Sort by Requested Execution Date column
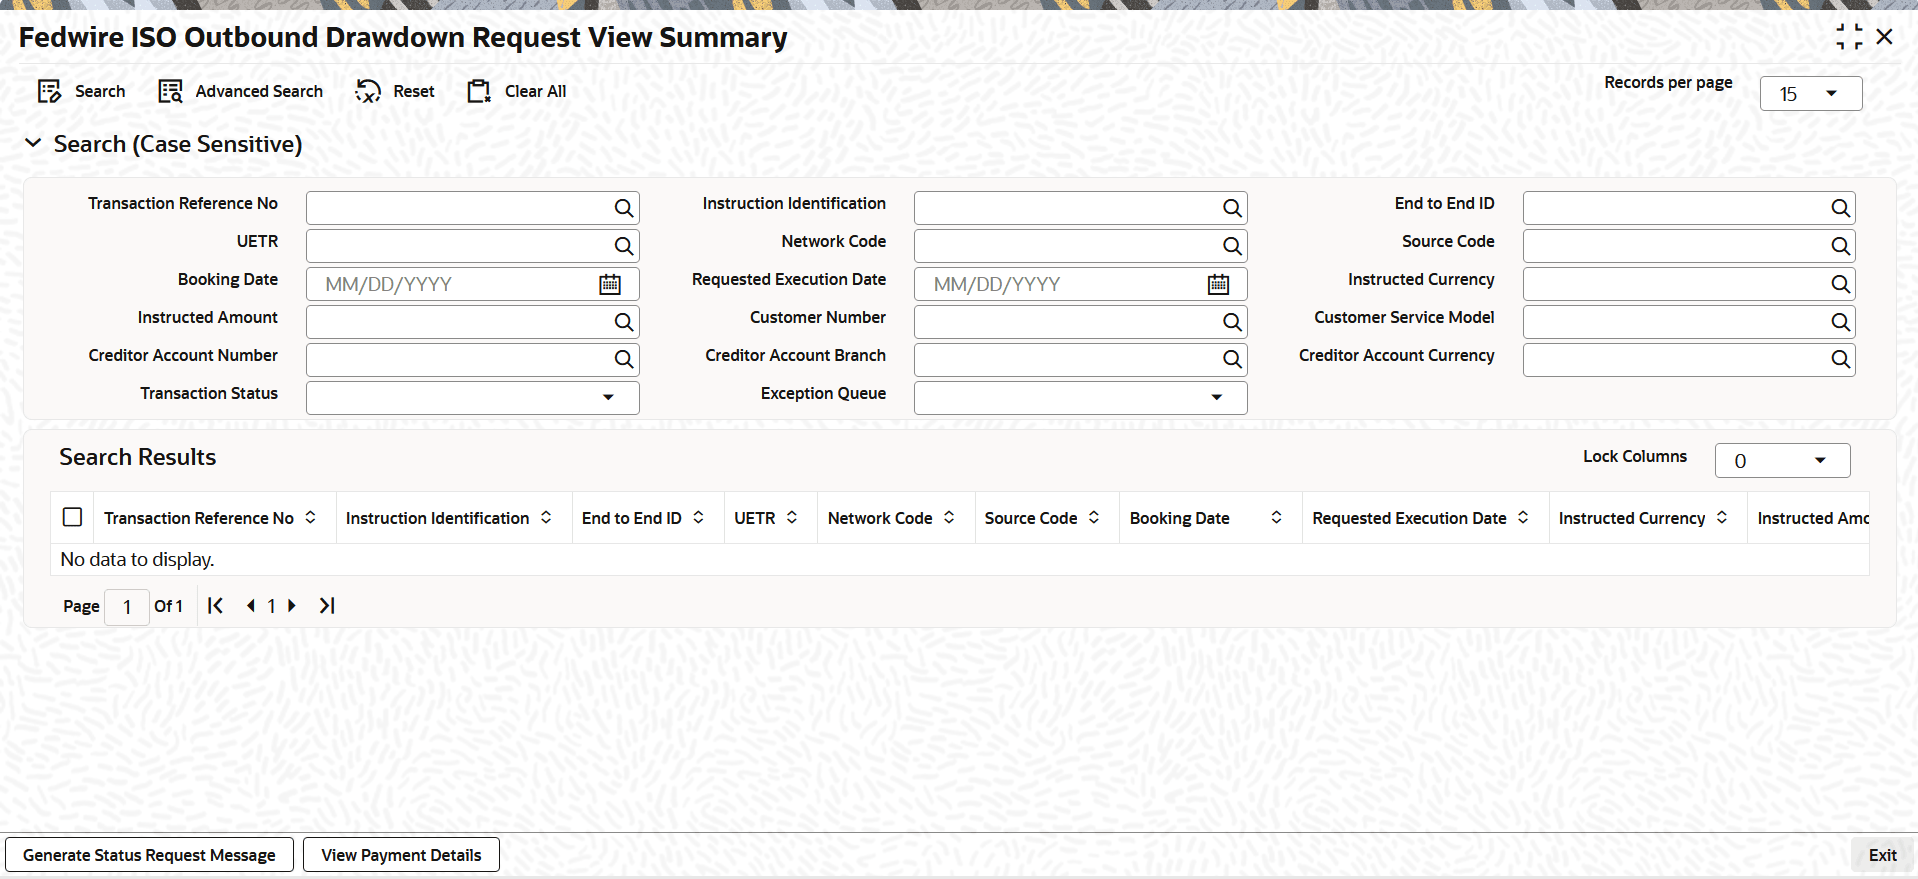 1523,517
